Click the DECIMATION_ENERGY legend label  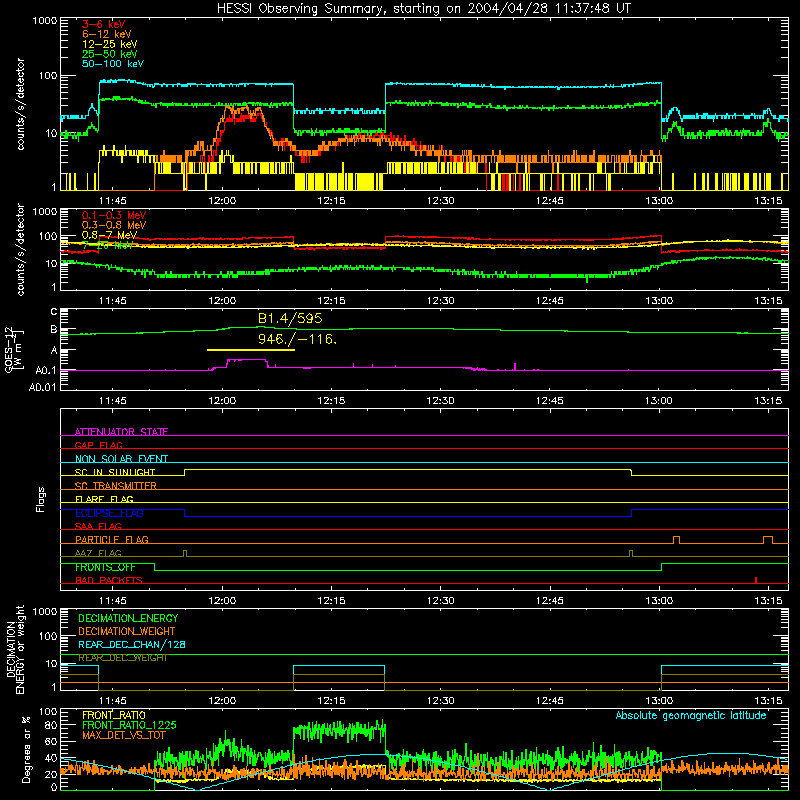coord(128,618)
